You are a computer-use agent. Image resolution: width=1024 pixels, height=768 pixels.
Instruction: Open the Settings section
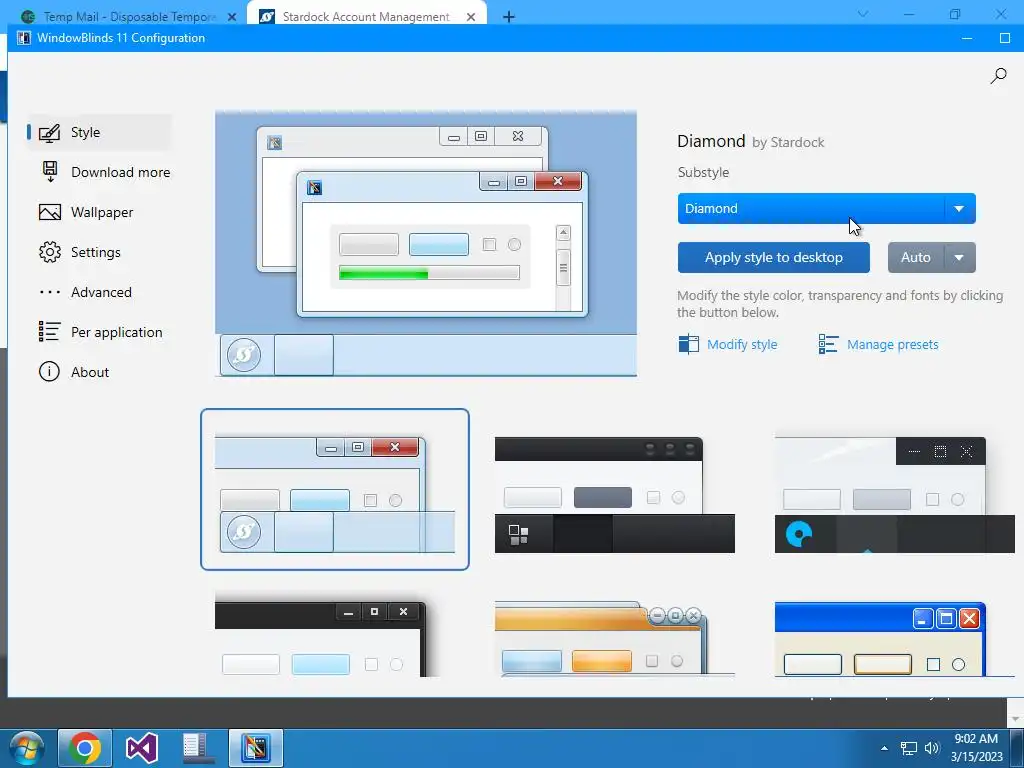click(98, 252)
